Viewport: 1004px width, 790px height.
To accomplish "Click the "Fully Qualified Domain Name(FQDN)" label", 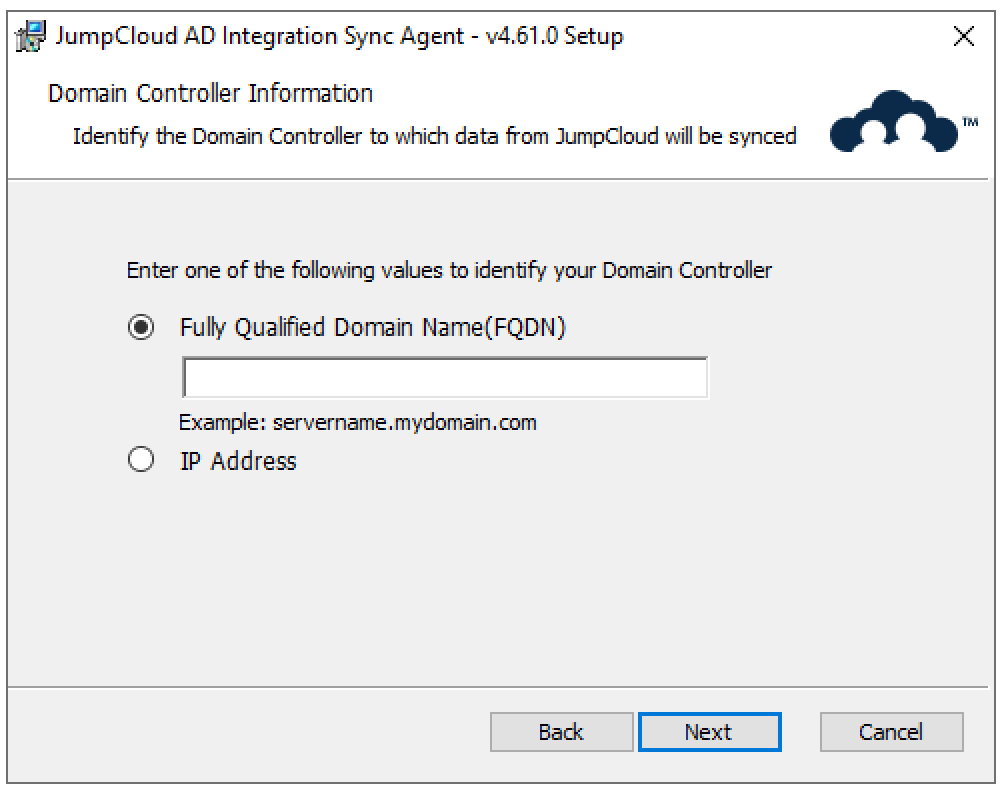I will pos(372,327).
